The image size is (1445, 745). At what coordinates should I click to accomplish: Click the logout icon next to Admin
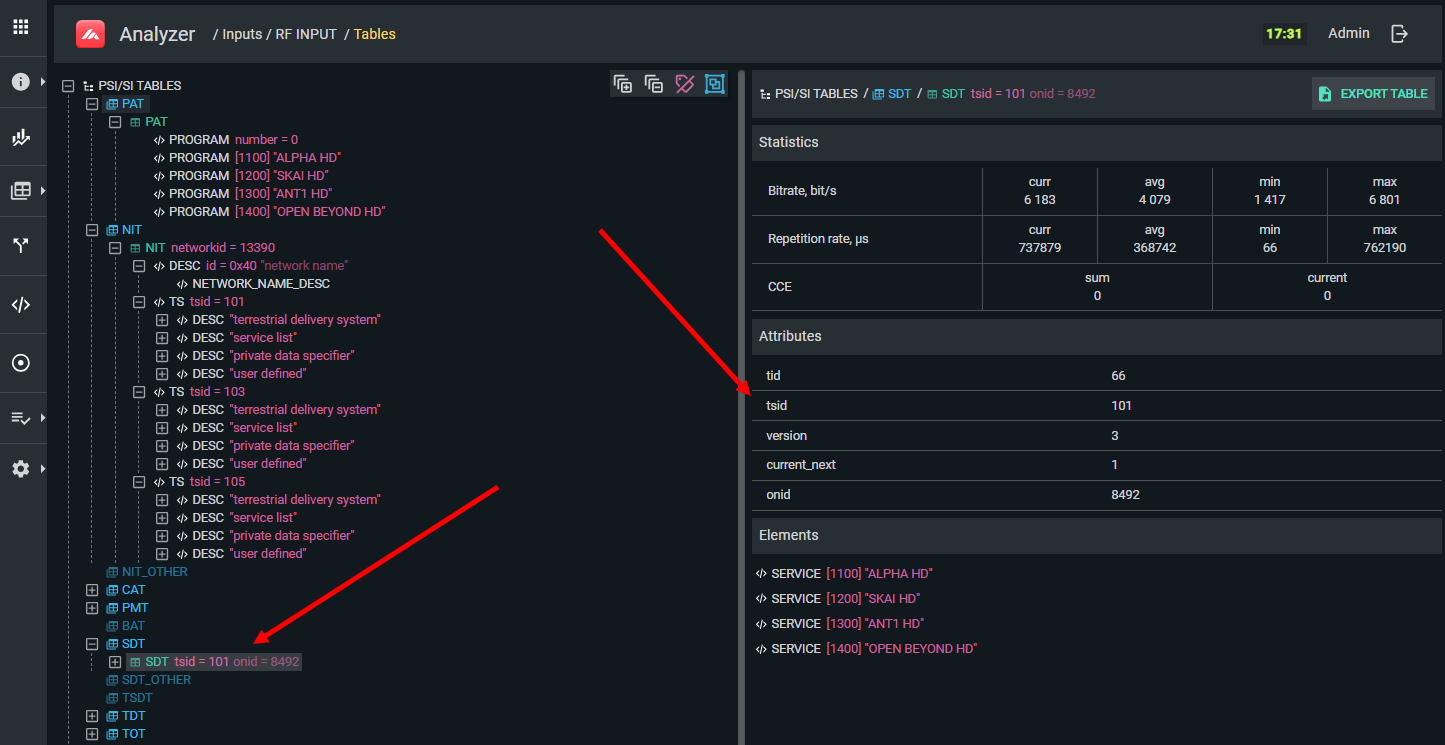pos(1400,34)
